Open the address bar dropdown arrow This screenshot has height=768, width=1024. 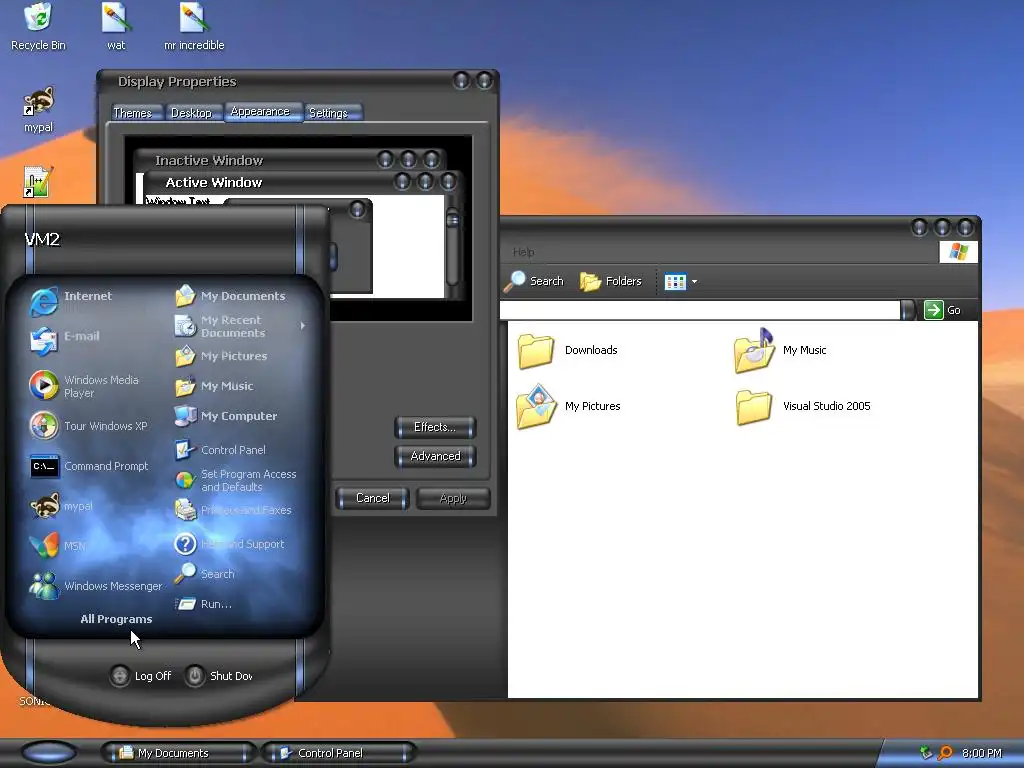tap(908, 310)
